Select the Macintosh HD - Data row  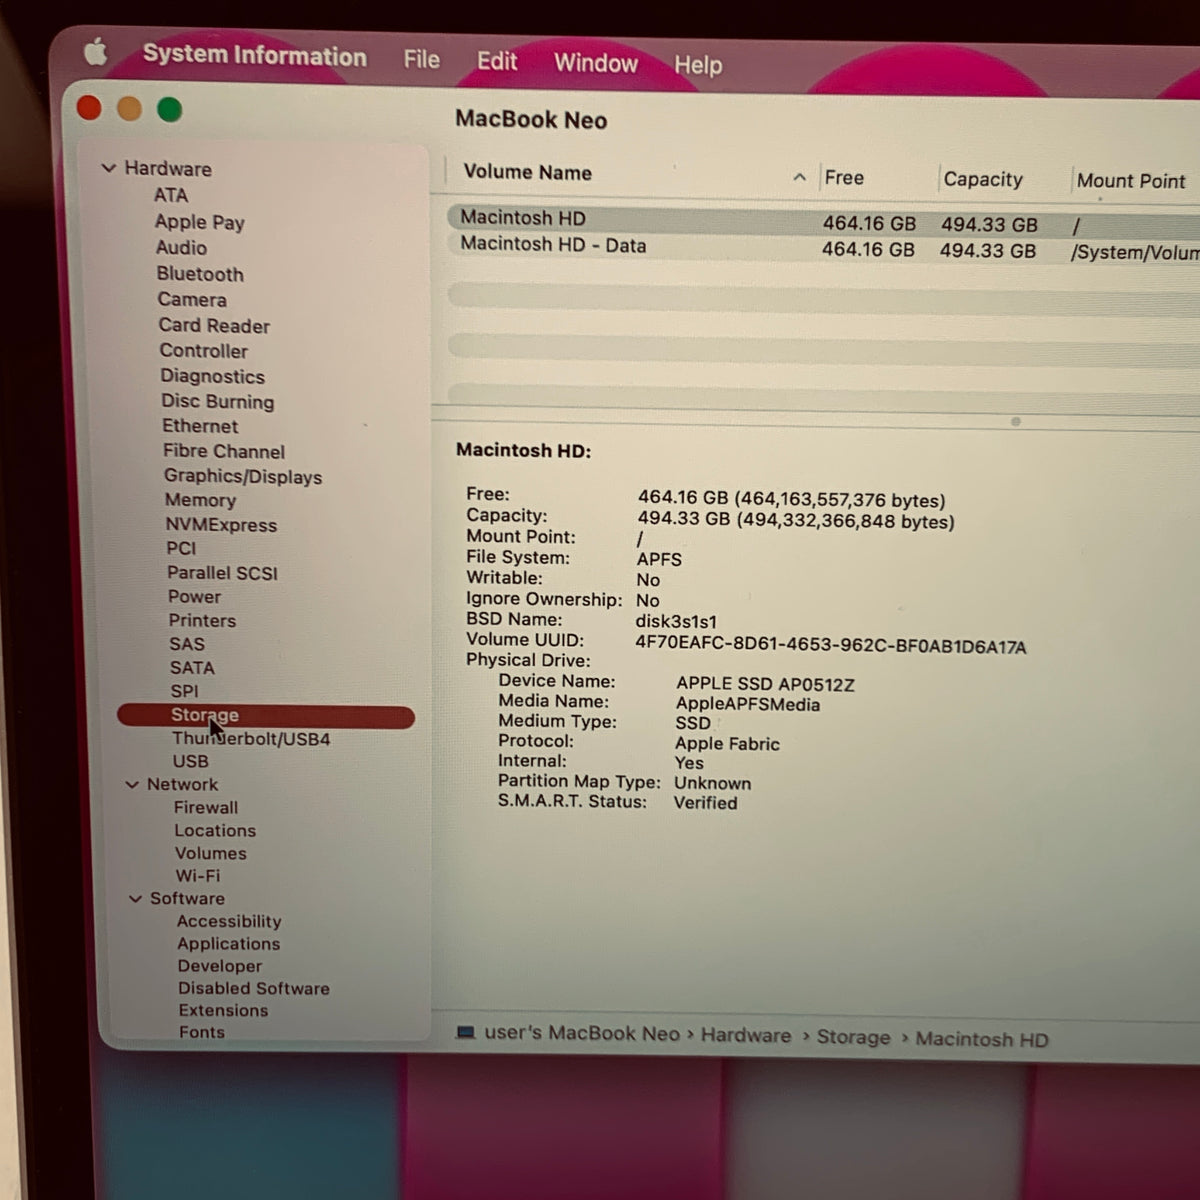coord(822,248)
